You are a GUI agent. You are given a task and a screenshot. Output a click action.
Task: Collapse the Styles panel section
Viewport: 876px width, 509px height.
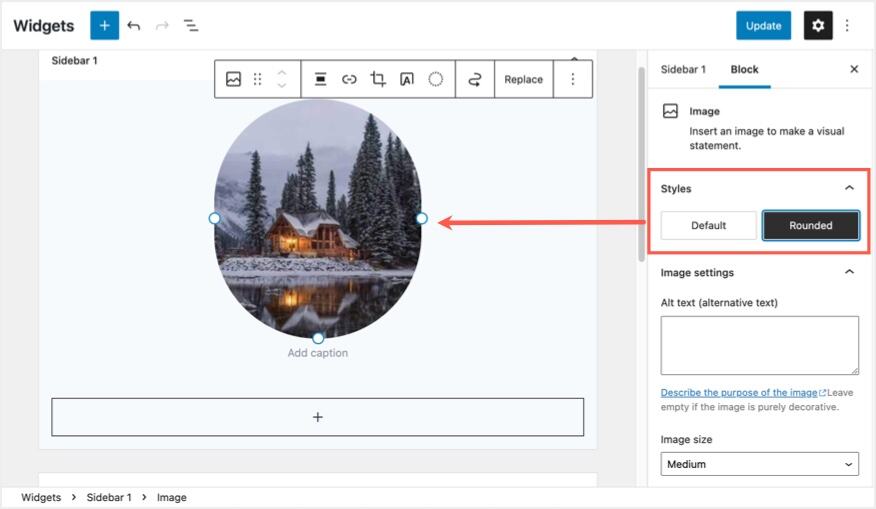pyautogui.click(x=849, y=188)
